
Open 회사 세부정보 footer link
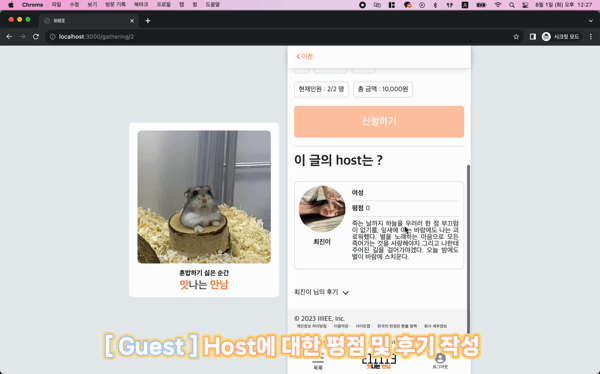pos(435,326)
